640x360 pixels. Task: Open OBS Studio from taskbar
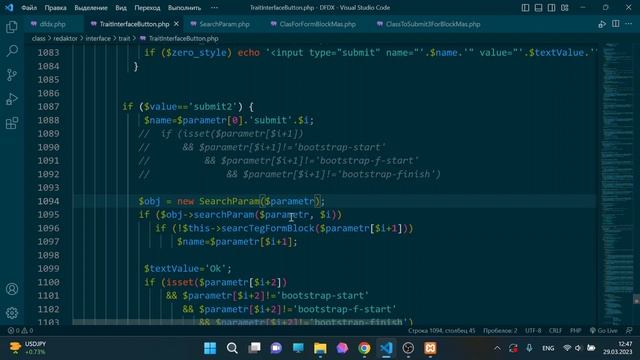(408, 348)
